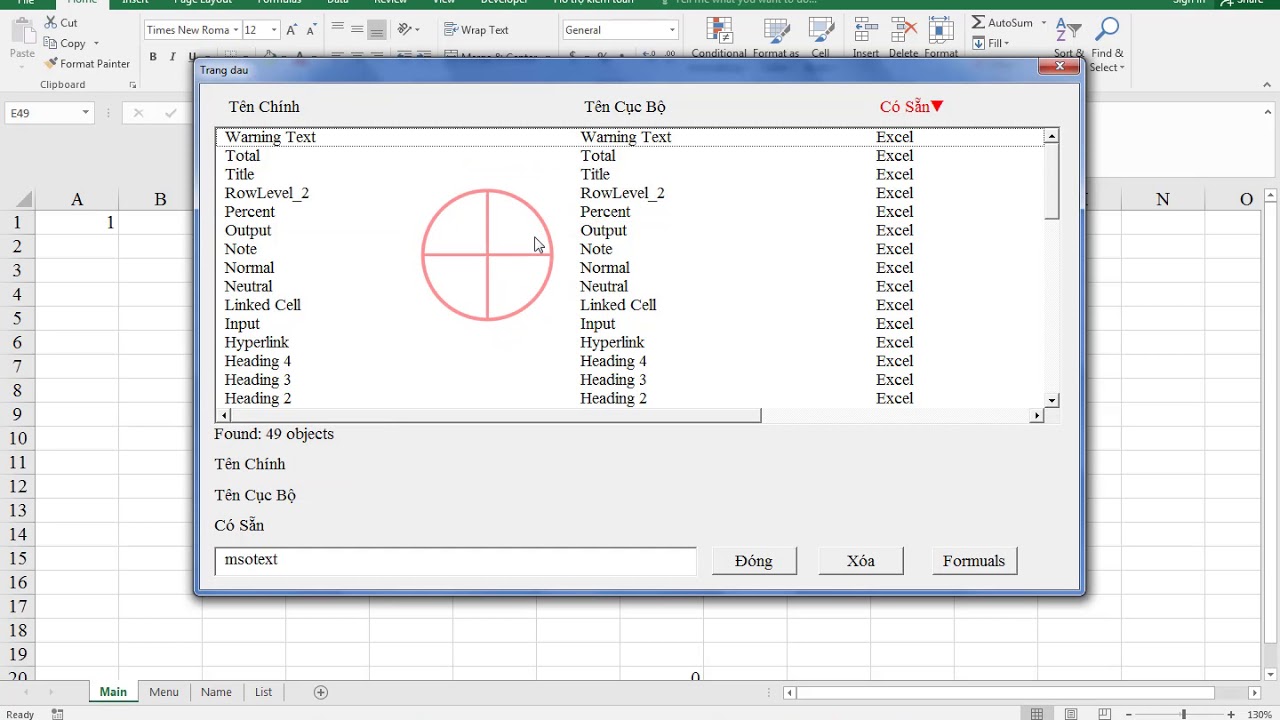
Task: Click the Formuals button
Action: (974, 561)
